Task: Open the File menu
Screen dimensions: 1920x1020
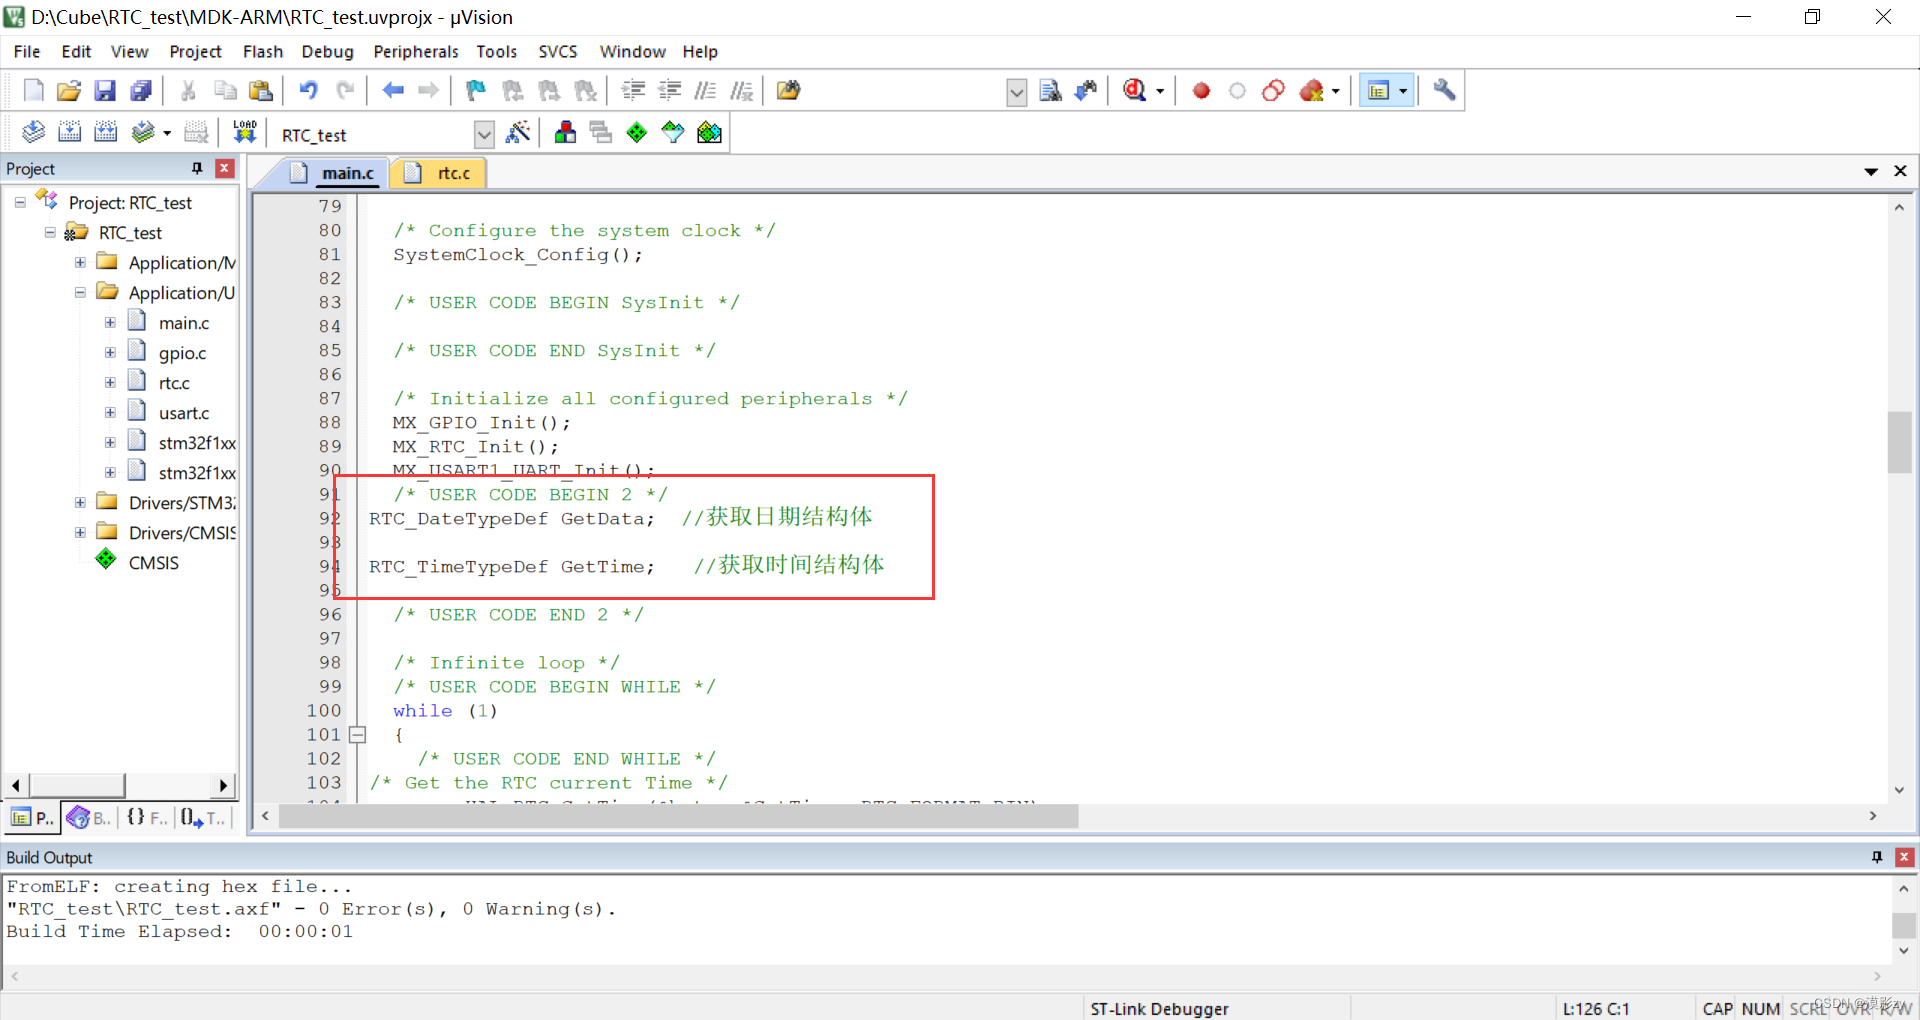Action: [x=27, y=52]
